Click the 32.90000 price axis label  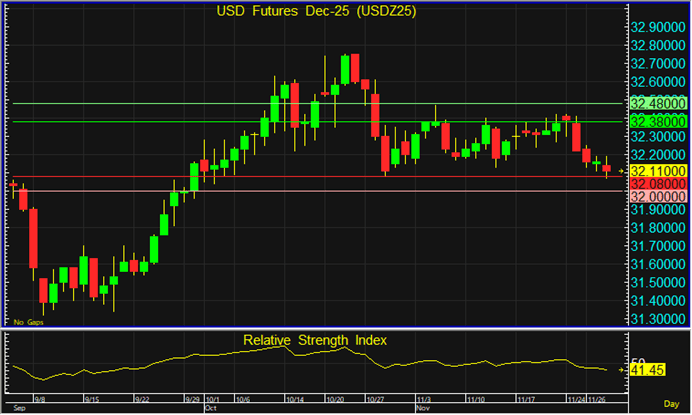pos(655,27)
